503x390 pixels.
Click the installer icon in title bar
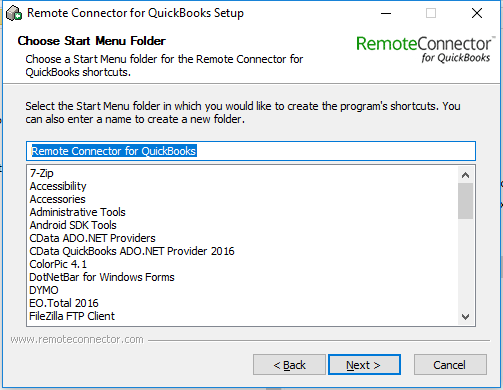click(14, 13)
